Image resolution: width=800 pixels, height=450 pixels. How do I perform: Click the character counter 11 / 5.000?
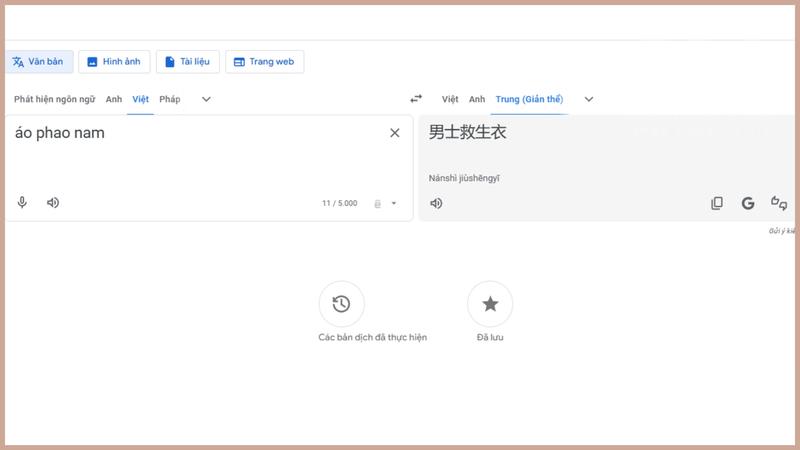point(339,203)
